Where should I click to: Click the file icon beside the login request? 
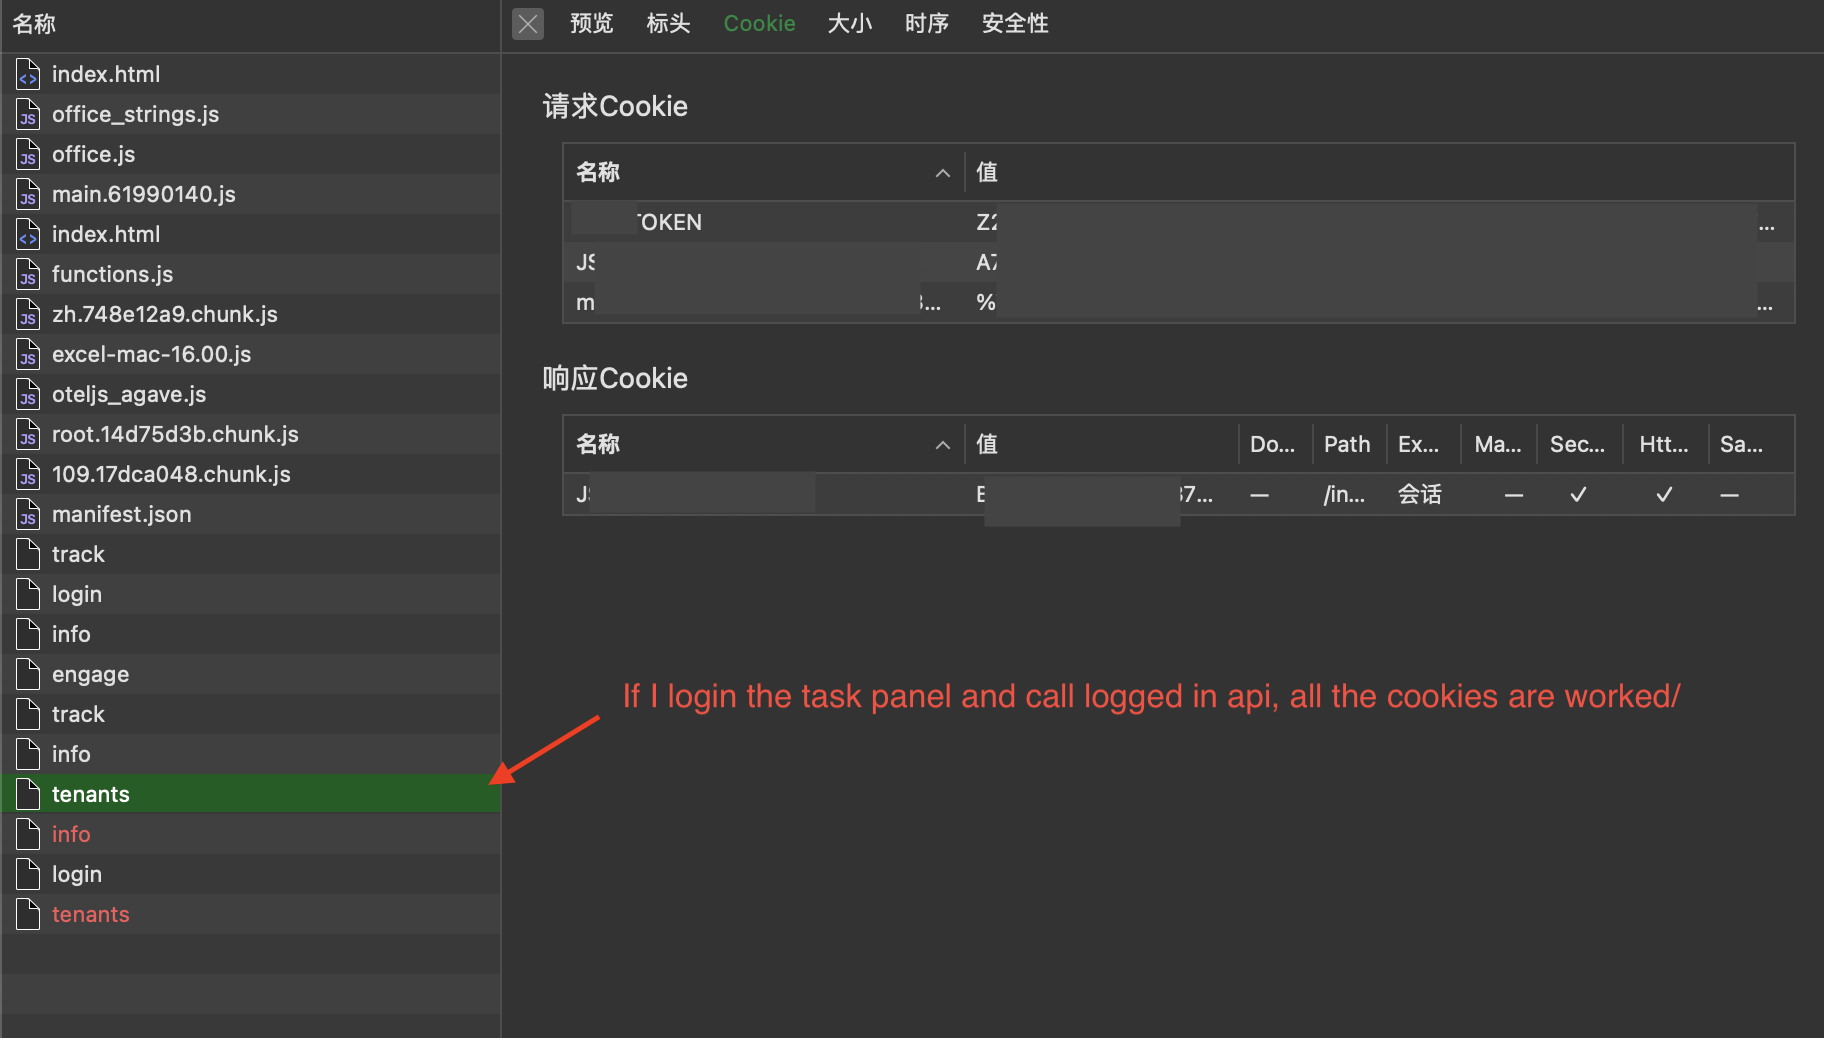coord(27,594)
